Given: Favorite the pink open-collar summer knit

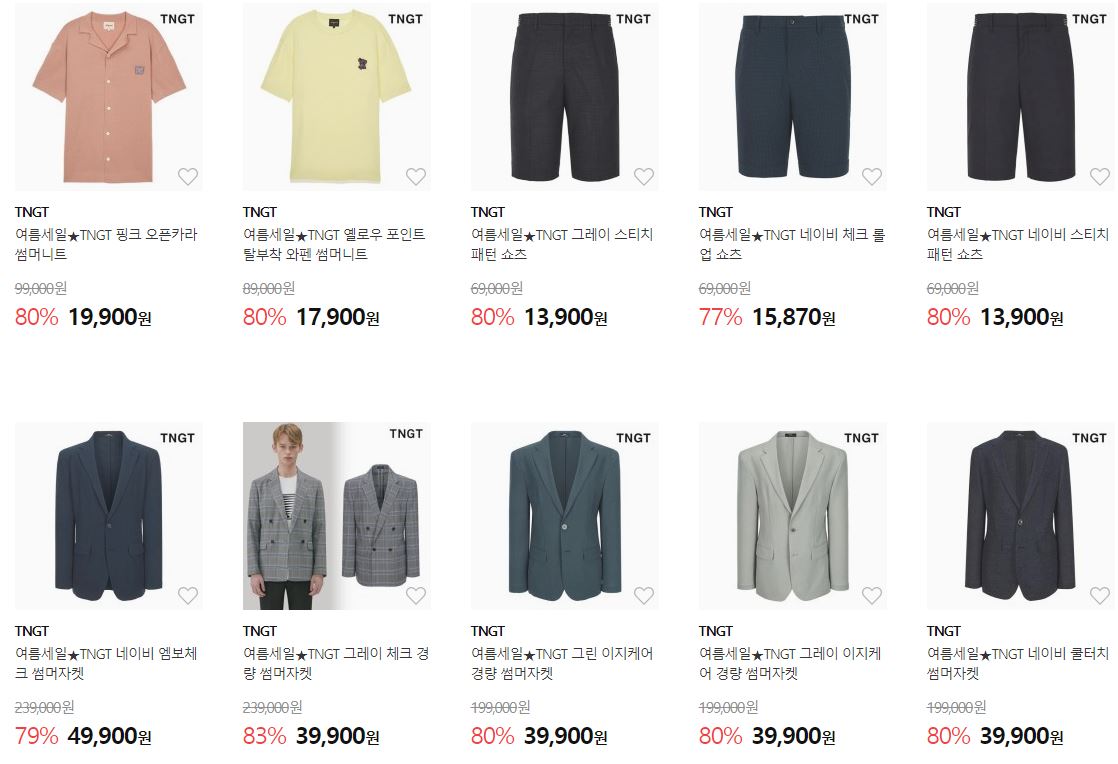Looking at the screenshot, I should tap(188, 176).
